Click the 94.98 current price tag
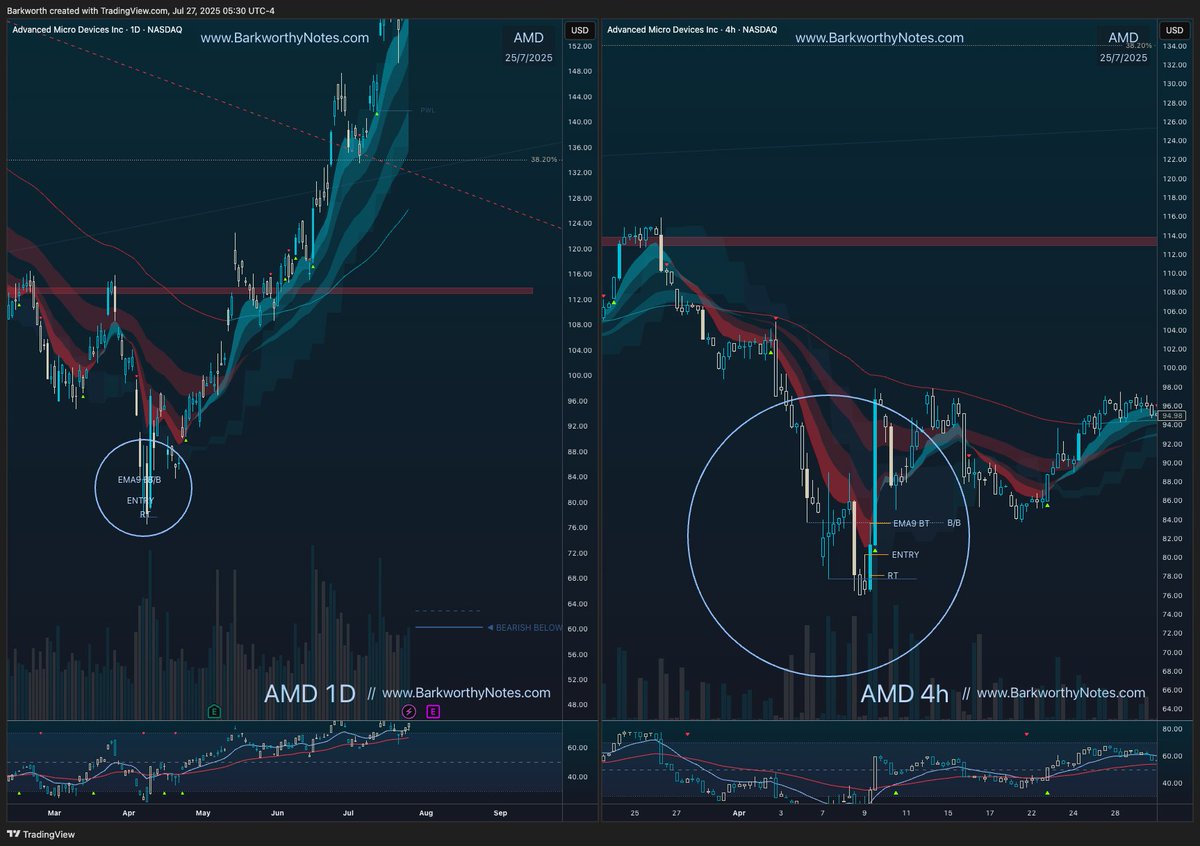Viewport: 1200px width, 846px height. point(1174,415)
